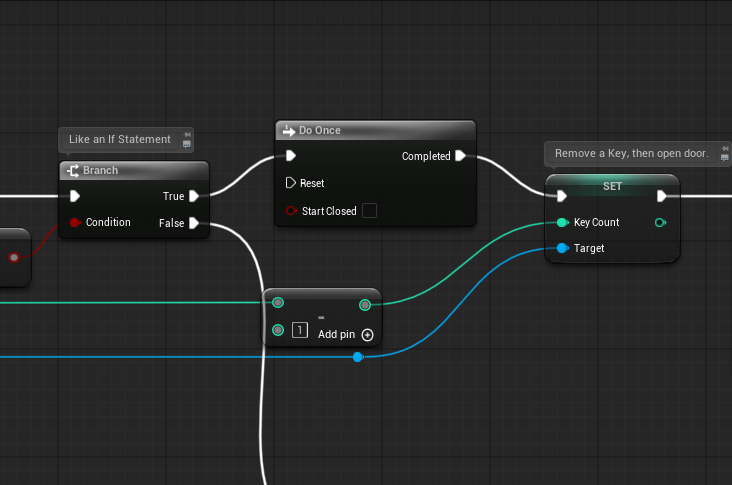Select the Branch node title
The image size is (732, 485).
click(100, 170)
